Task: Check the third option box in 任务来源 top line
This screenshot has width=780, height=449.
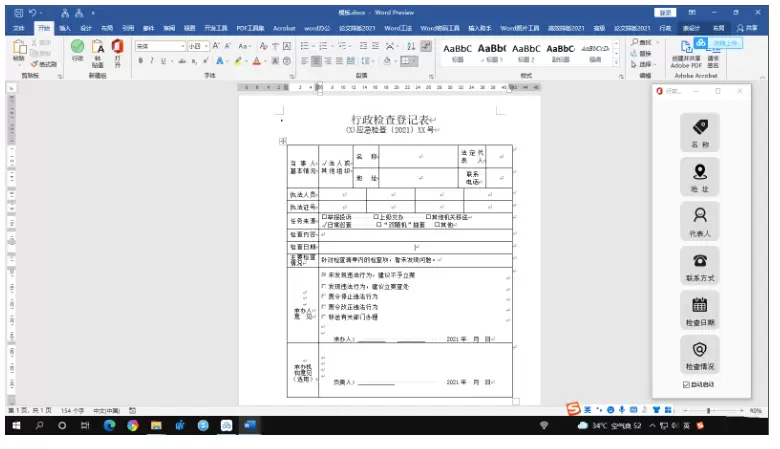Action: tap(428, 217)
